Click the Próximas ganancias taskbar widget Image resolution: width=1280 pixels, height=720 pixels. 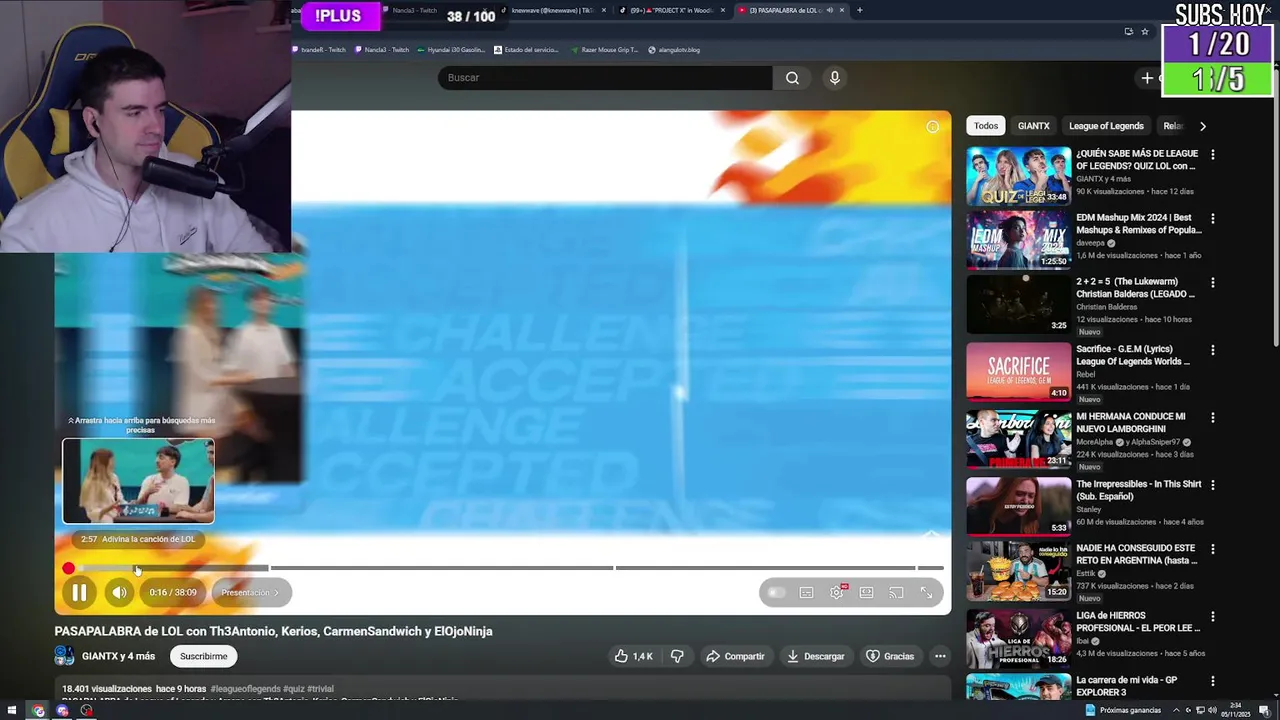point(1123,711)
